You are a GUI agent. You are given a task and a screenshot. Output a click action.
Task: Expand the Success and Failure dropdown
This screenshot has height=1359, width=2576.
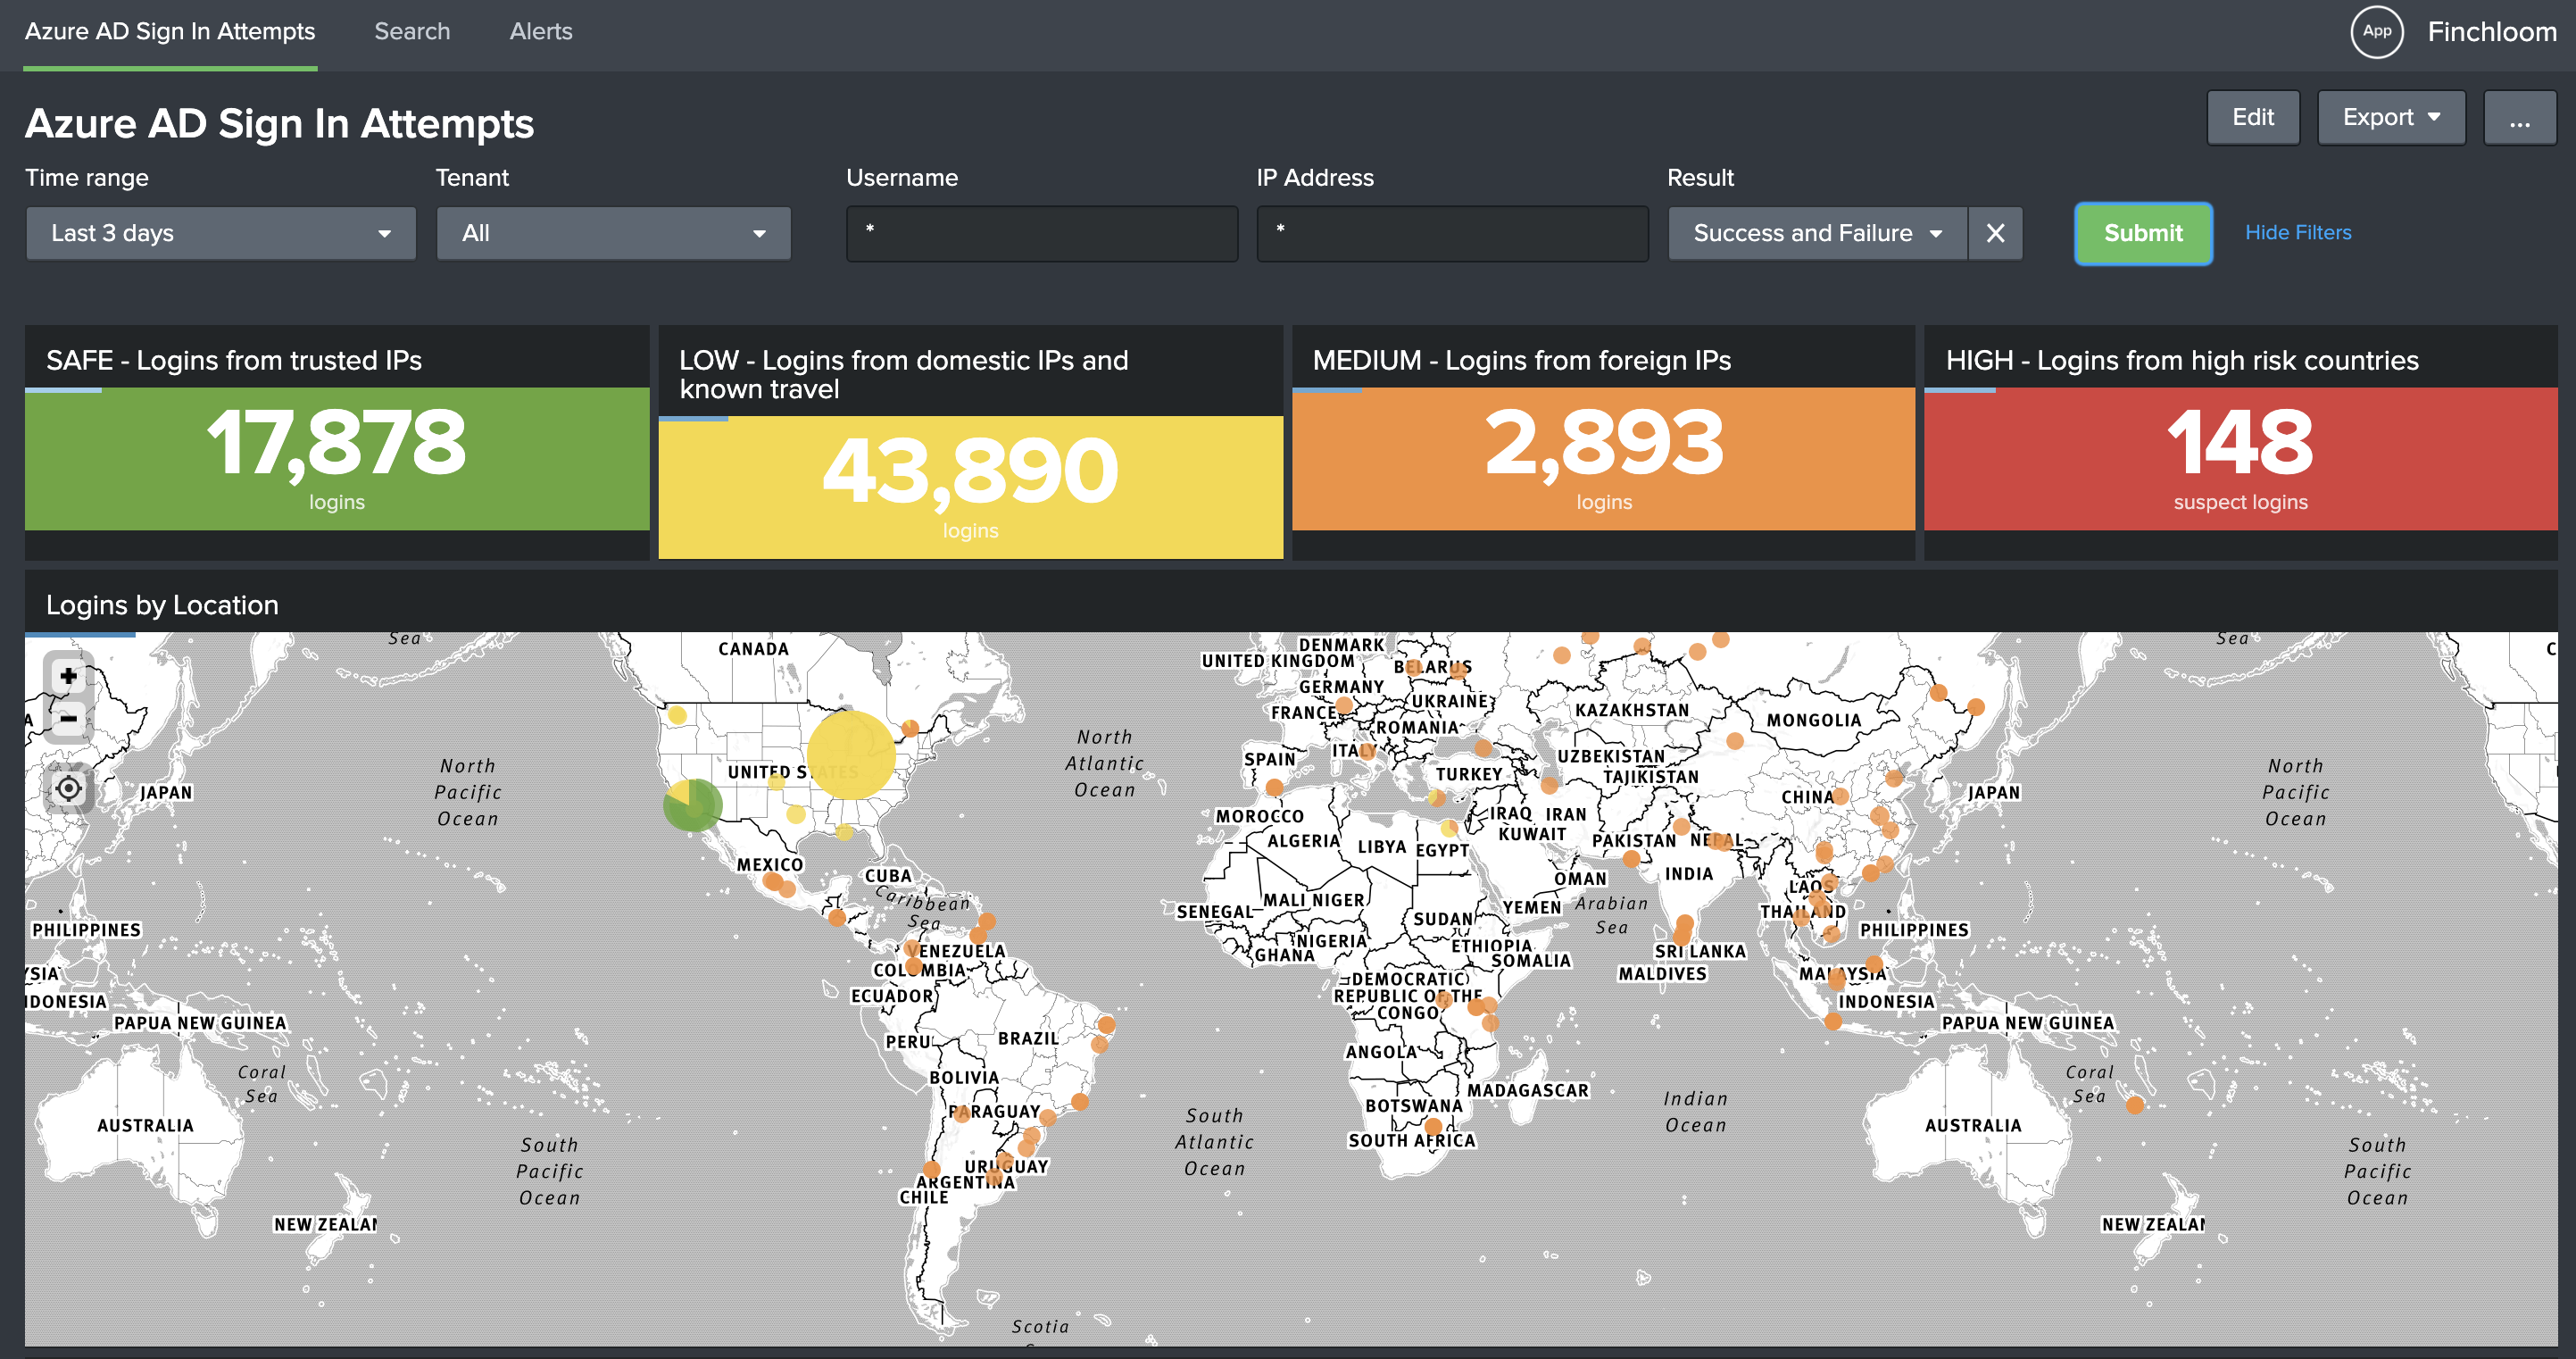[x=1816, y=233]
